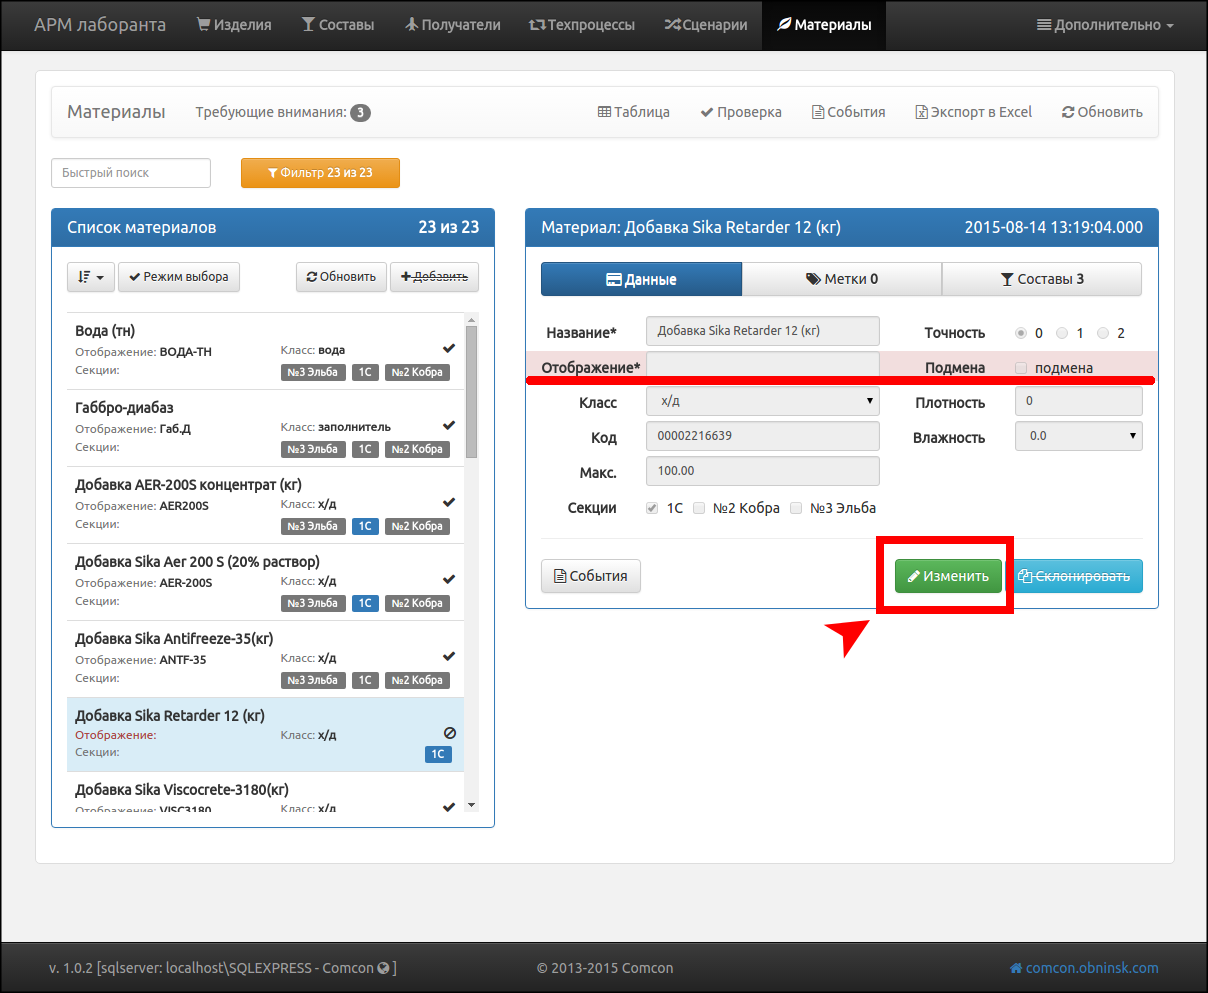Run Проверка of materials

coord(741,112)
